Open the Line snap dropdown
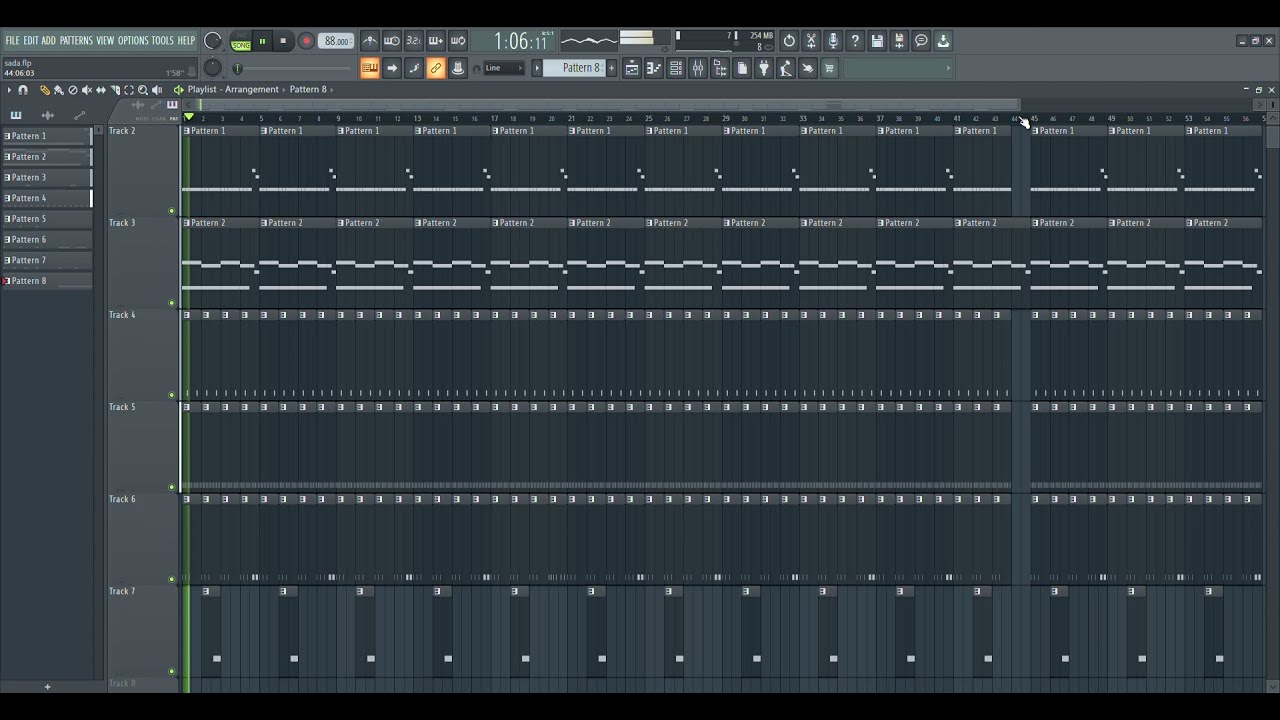1280x720 pixels. (x=504, y=68)
